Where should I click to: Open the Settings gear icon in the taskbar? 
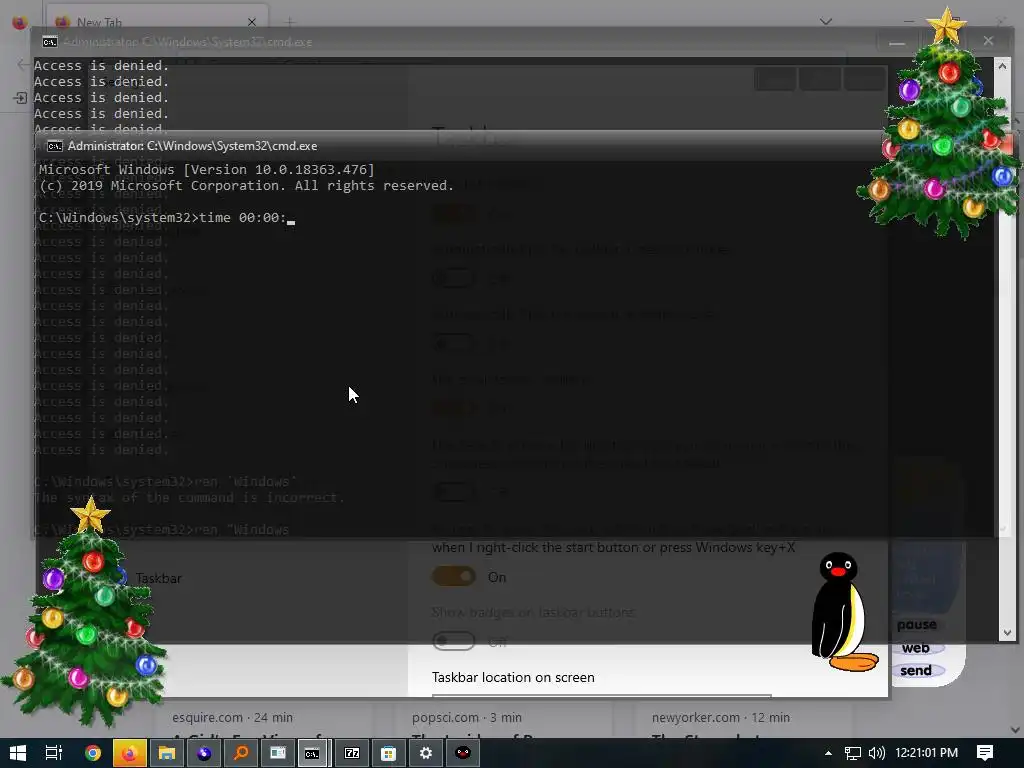click(426, 753)
